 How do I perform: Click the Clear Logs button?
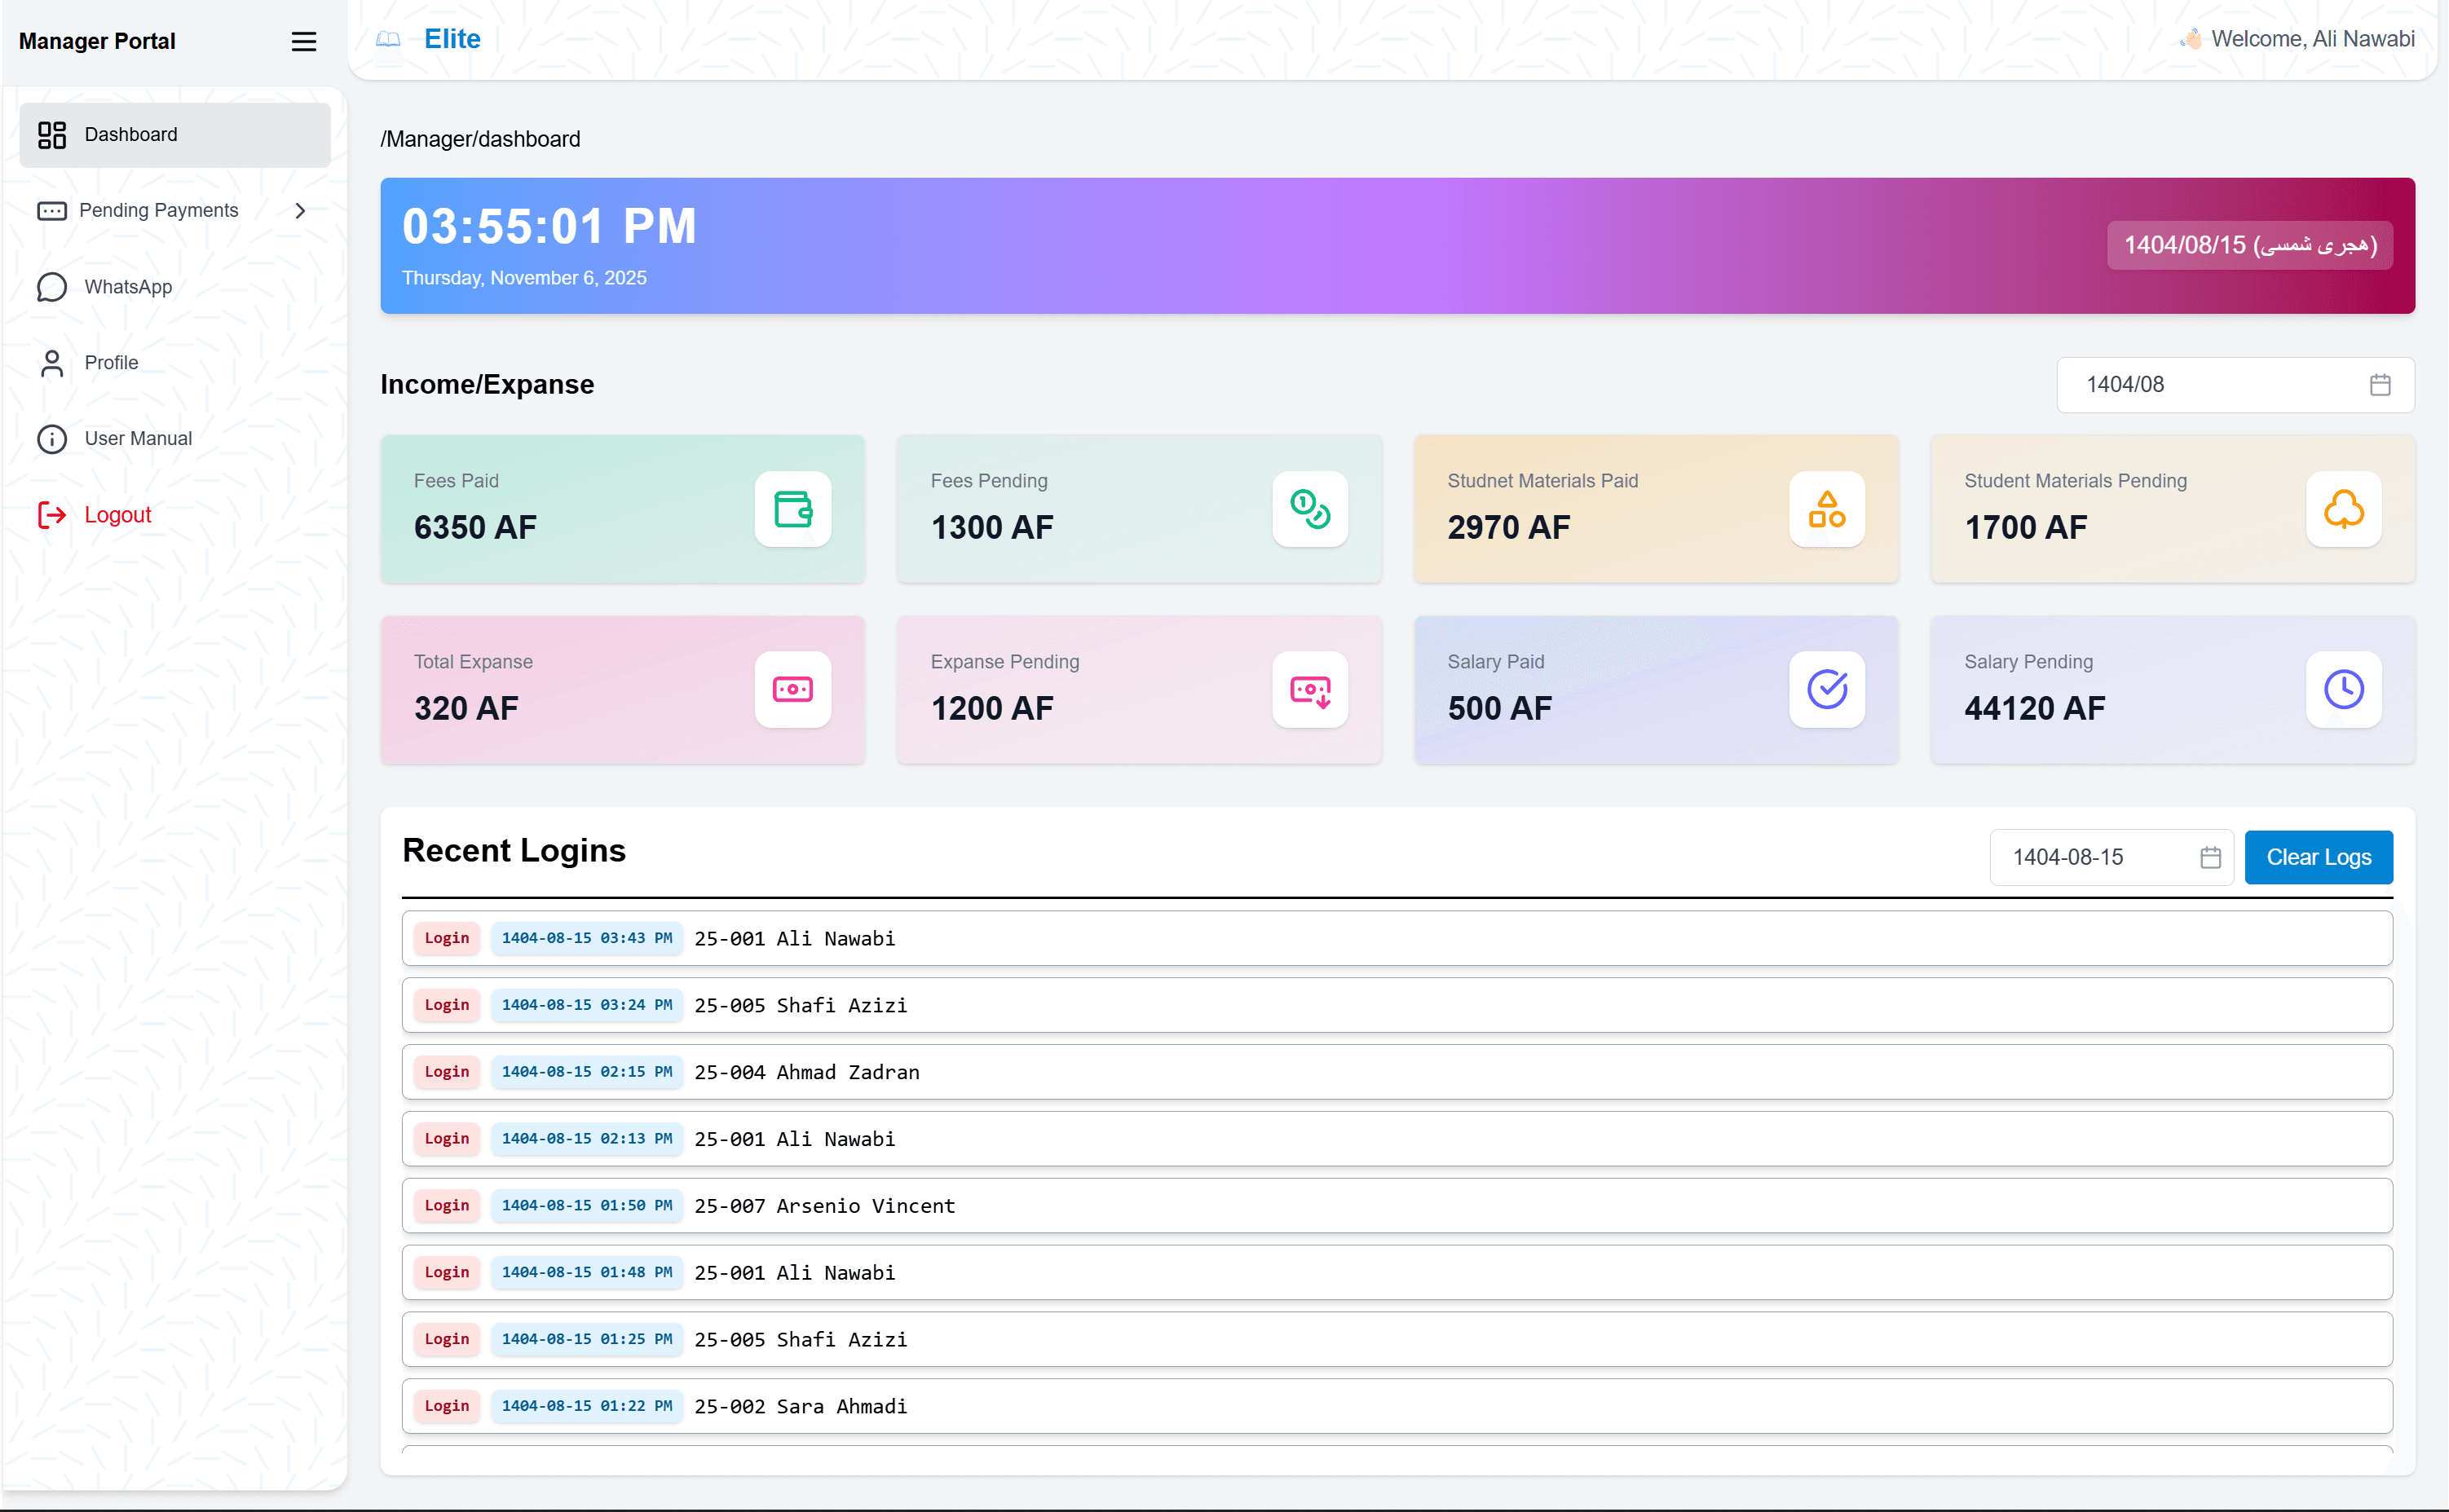[2318, 856]
